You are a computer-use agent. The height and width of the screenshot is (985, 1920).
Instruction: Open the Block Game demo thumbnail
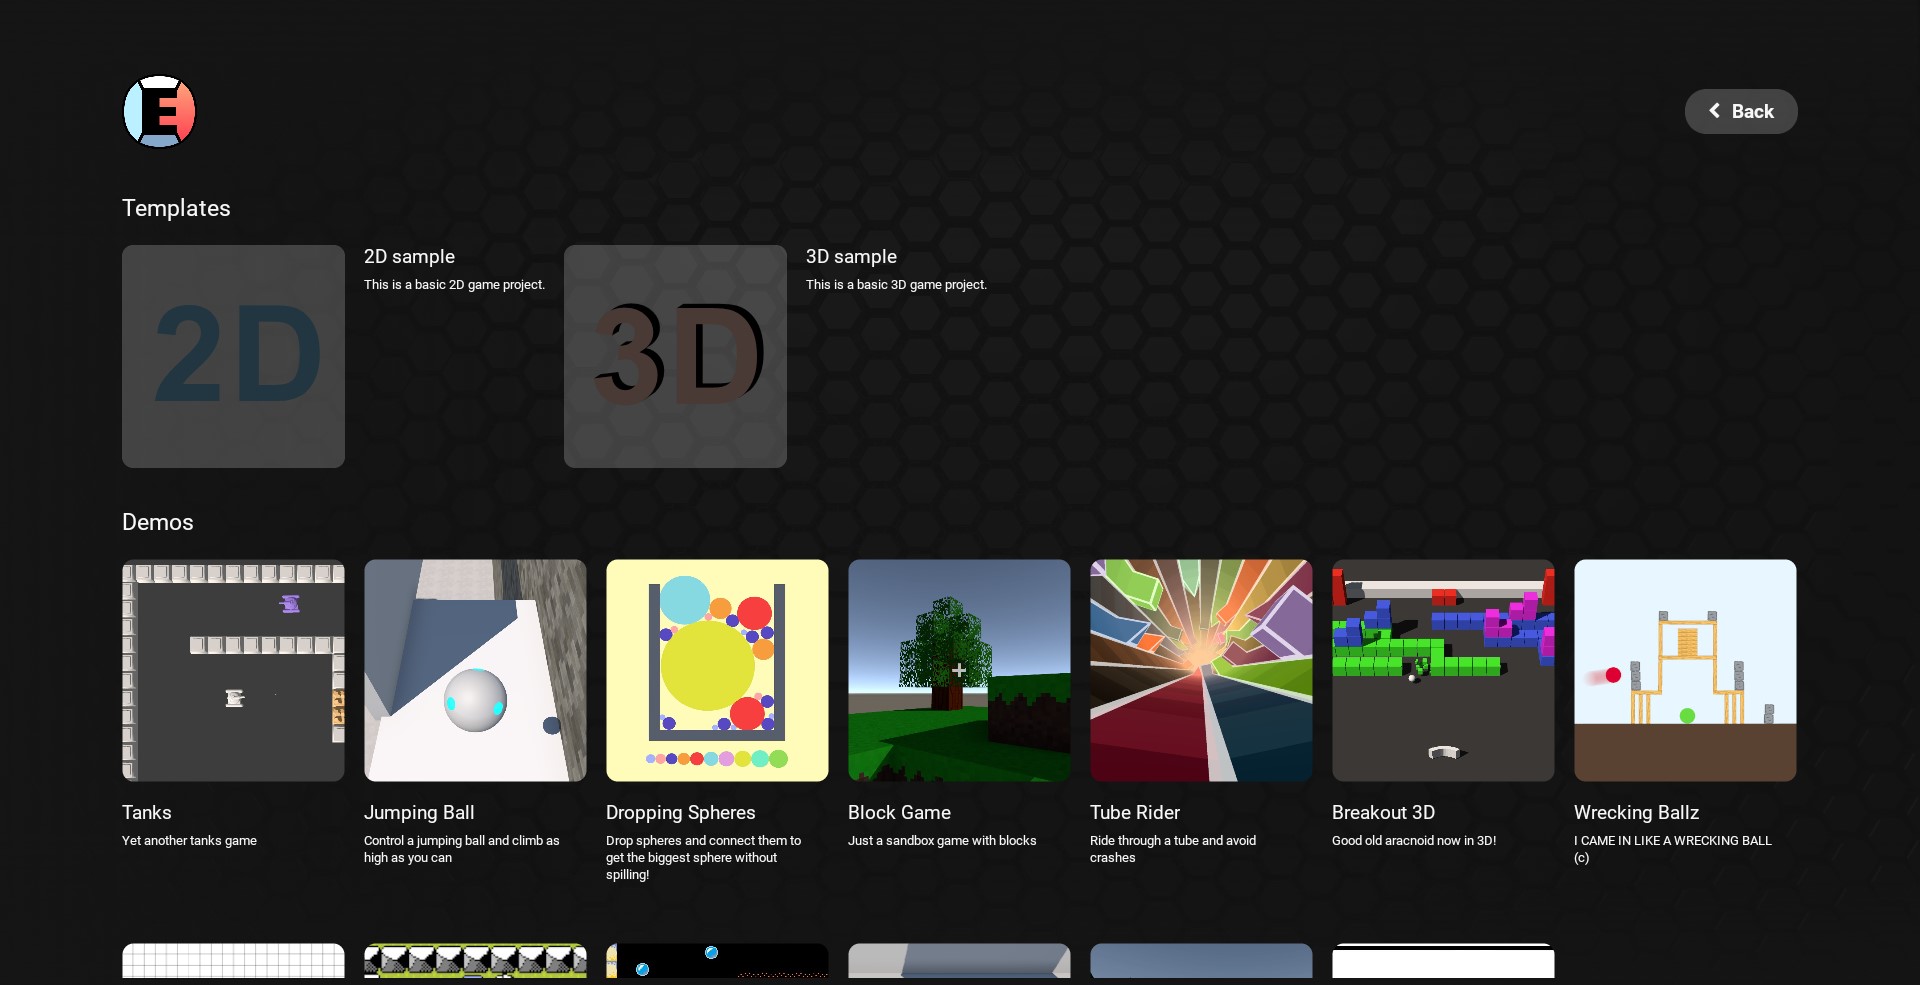959,670
